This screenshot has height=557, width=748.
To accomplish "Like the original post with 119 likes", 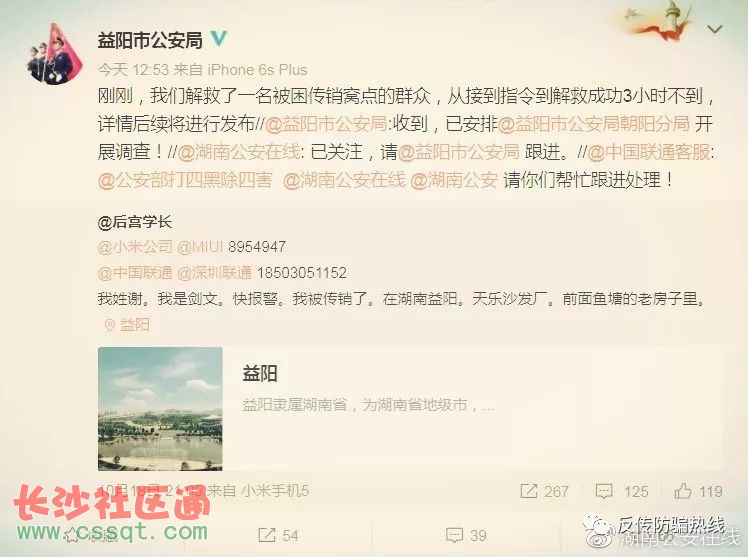I will [x=683, y=491].
